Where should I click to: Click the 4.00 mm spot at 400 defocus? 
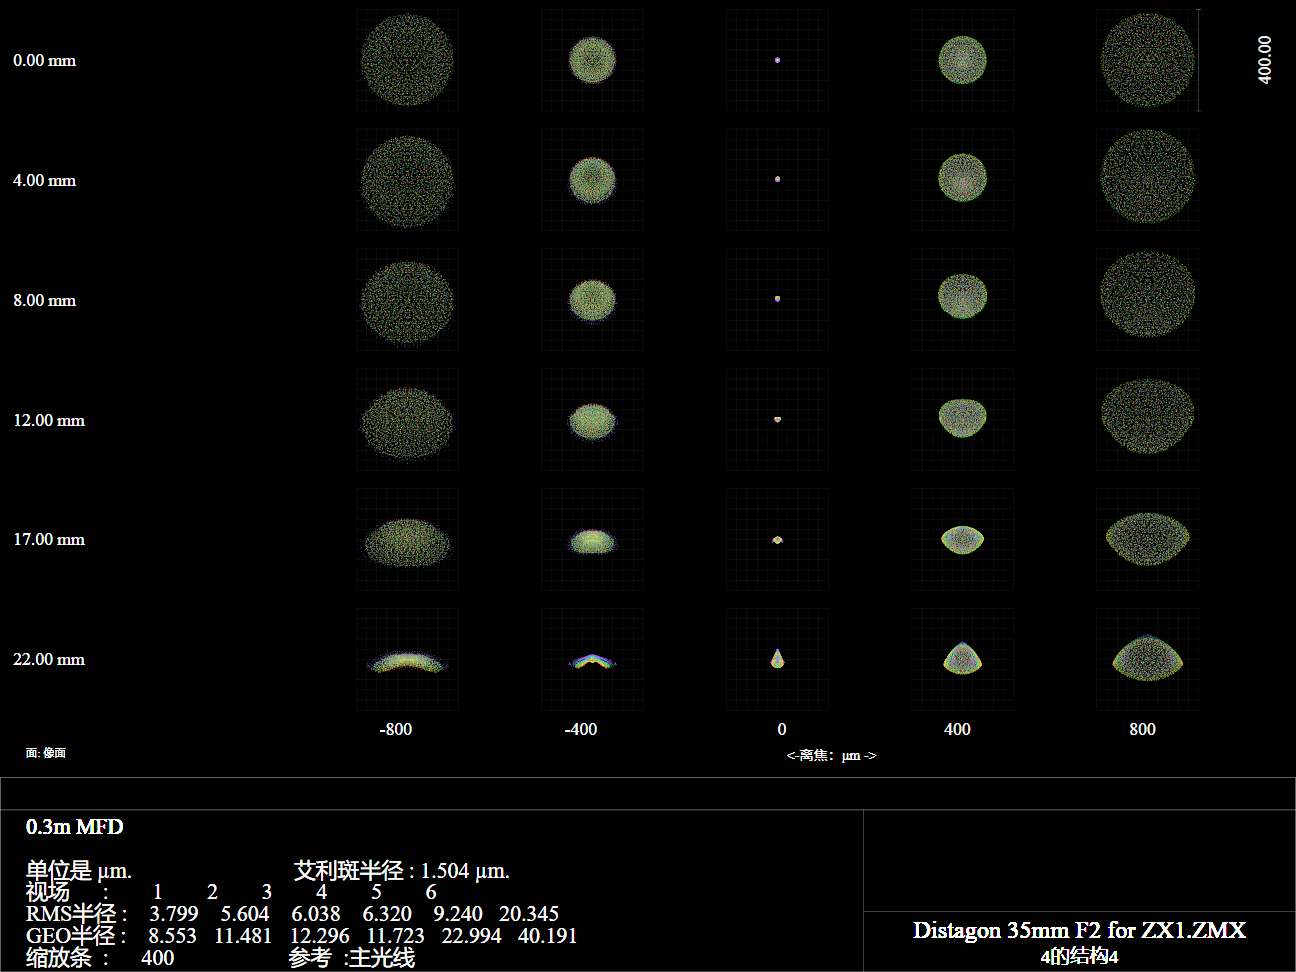pos(962,179)
